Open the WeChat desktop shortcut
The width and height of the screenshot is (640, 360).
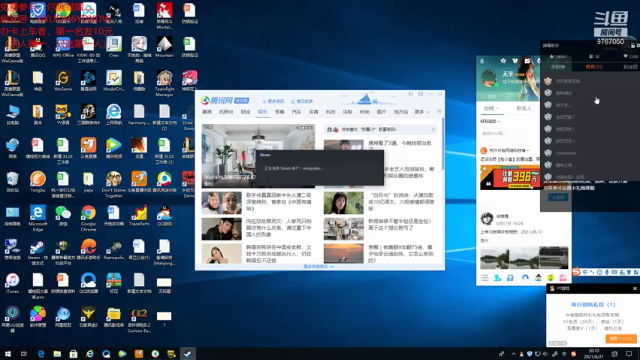point(63,216)
